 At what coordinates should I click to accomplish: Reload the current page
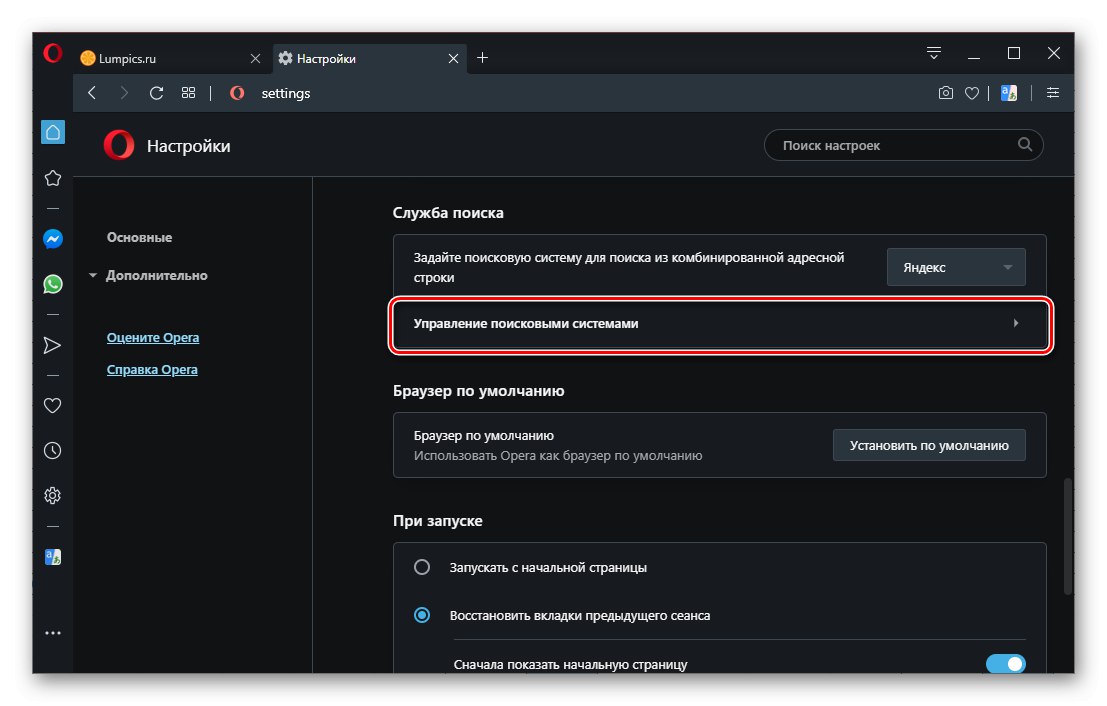(156, 93)
